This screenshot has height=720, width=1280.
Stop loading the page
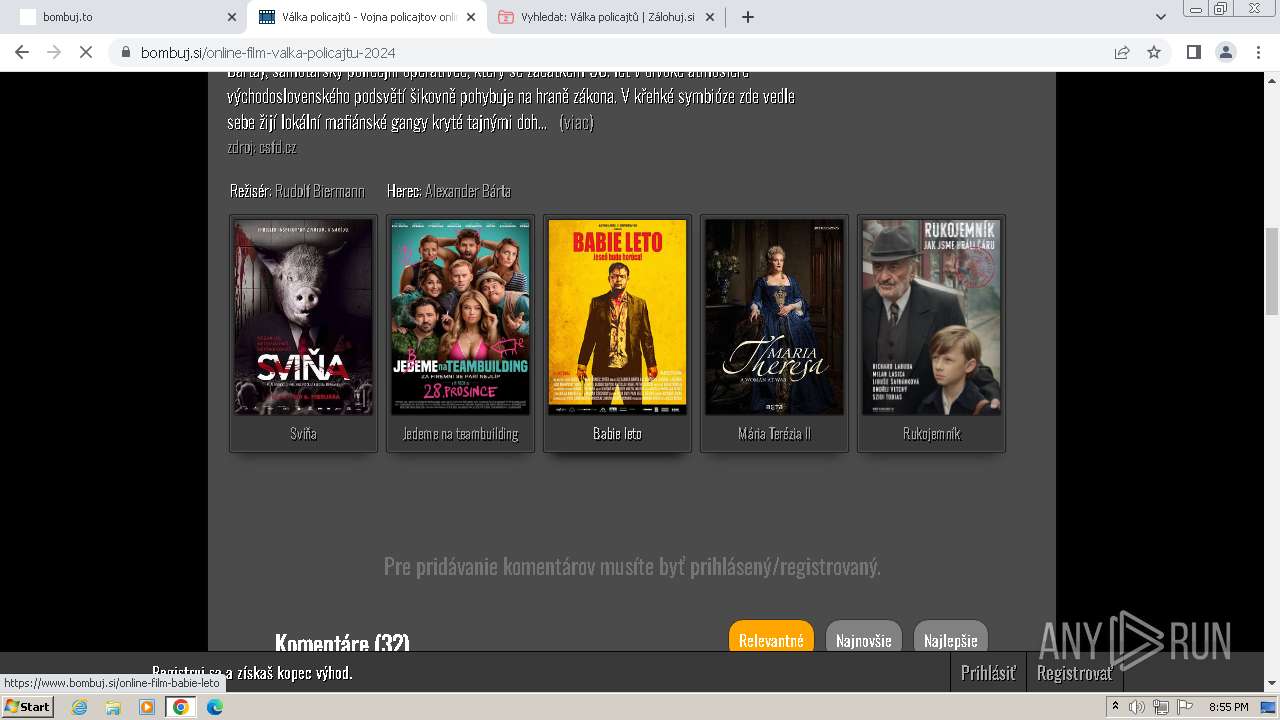pyautogui.click(x=86, y=52)
